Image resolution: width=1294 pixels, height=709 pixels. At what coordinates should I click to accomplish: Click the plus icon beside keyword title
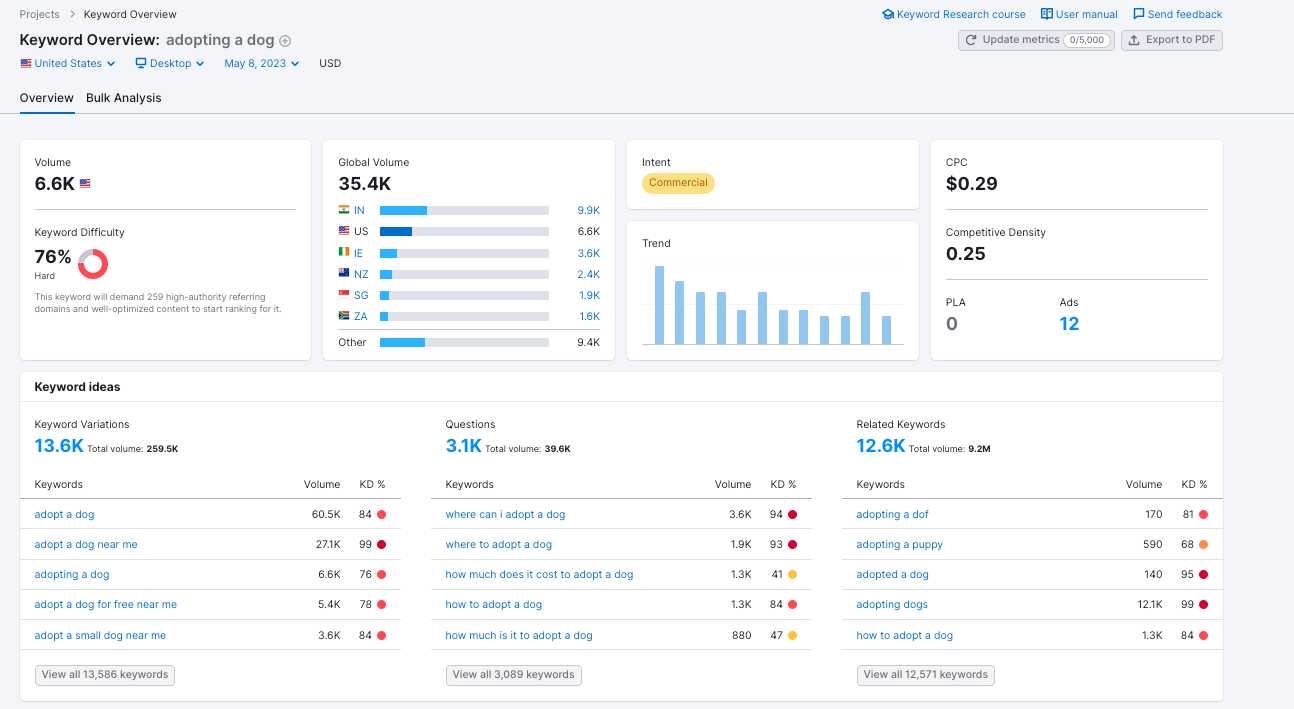[x=285, y=41]
